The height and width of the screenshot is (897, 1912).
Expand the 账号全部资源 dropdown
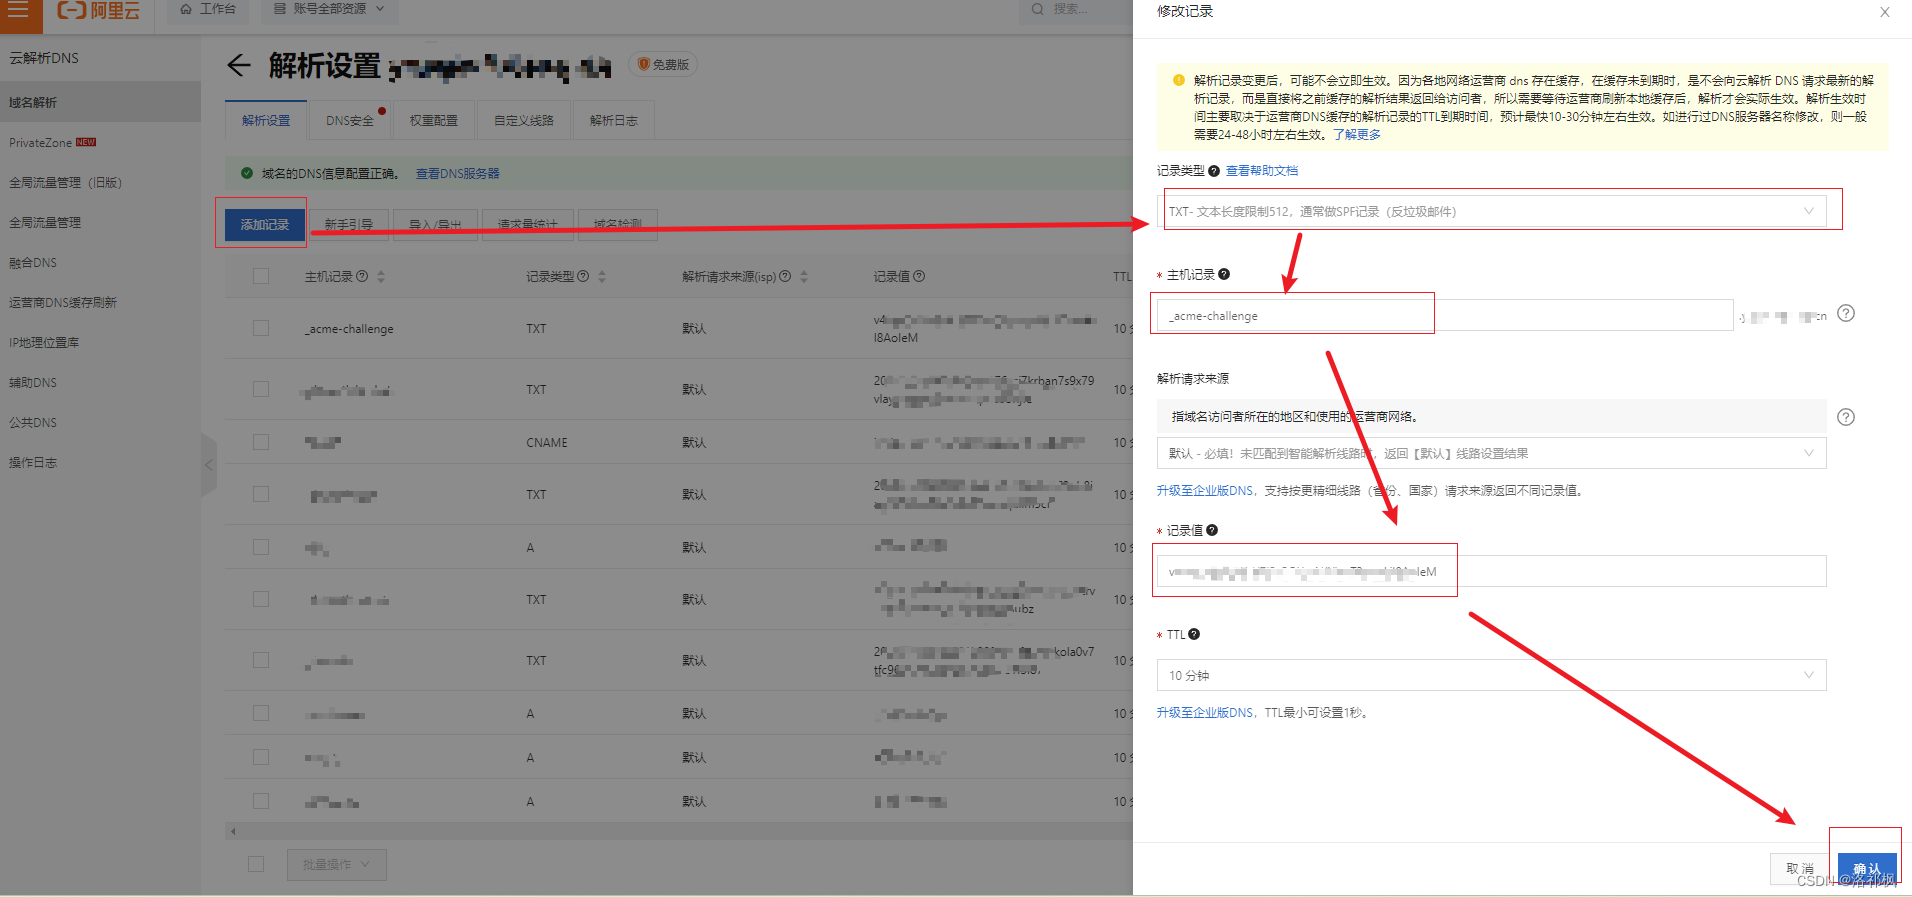click(x=329, y=9)
